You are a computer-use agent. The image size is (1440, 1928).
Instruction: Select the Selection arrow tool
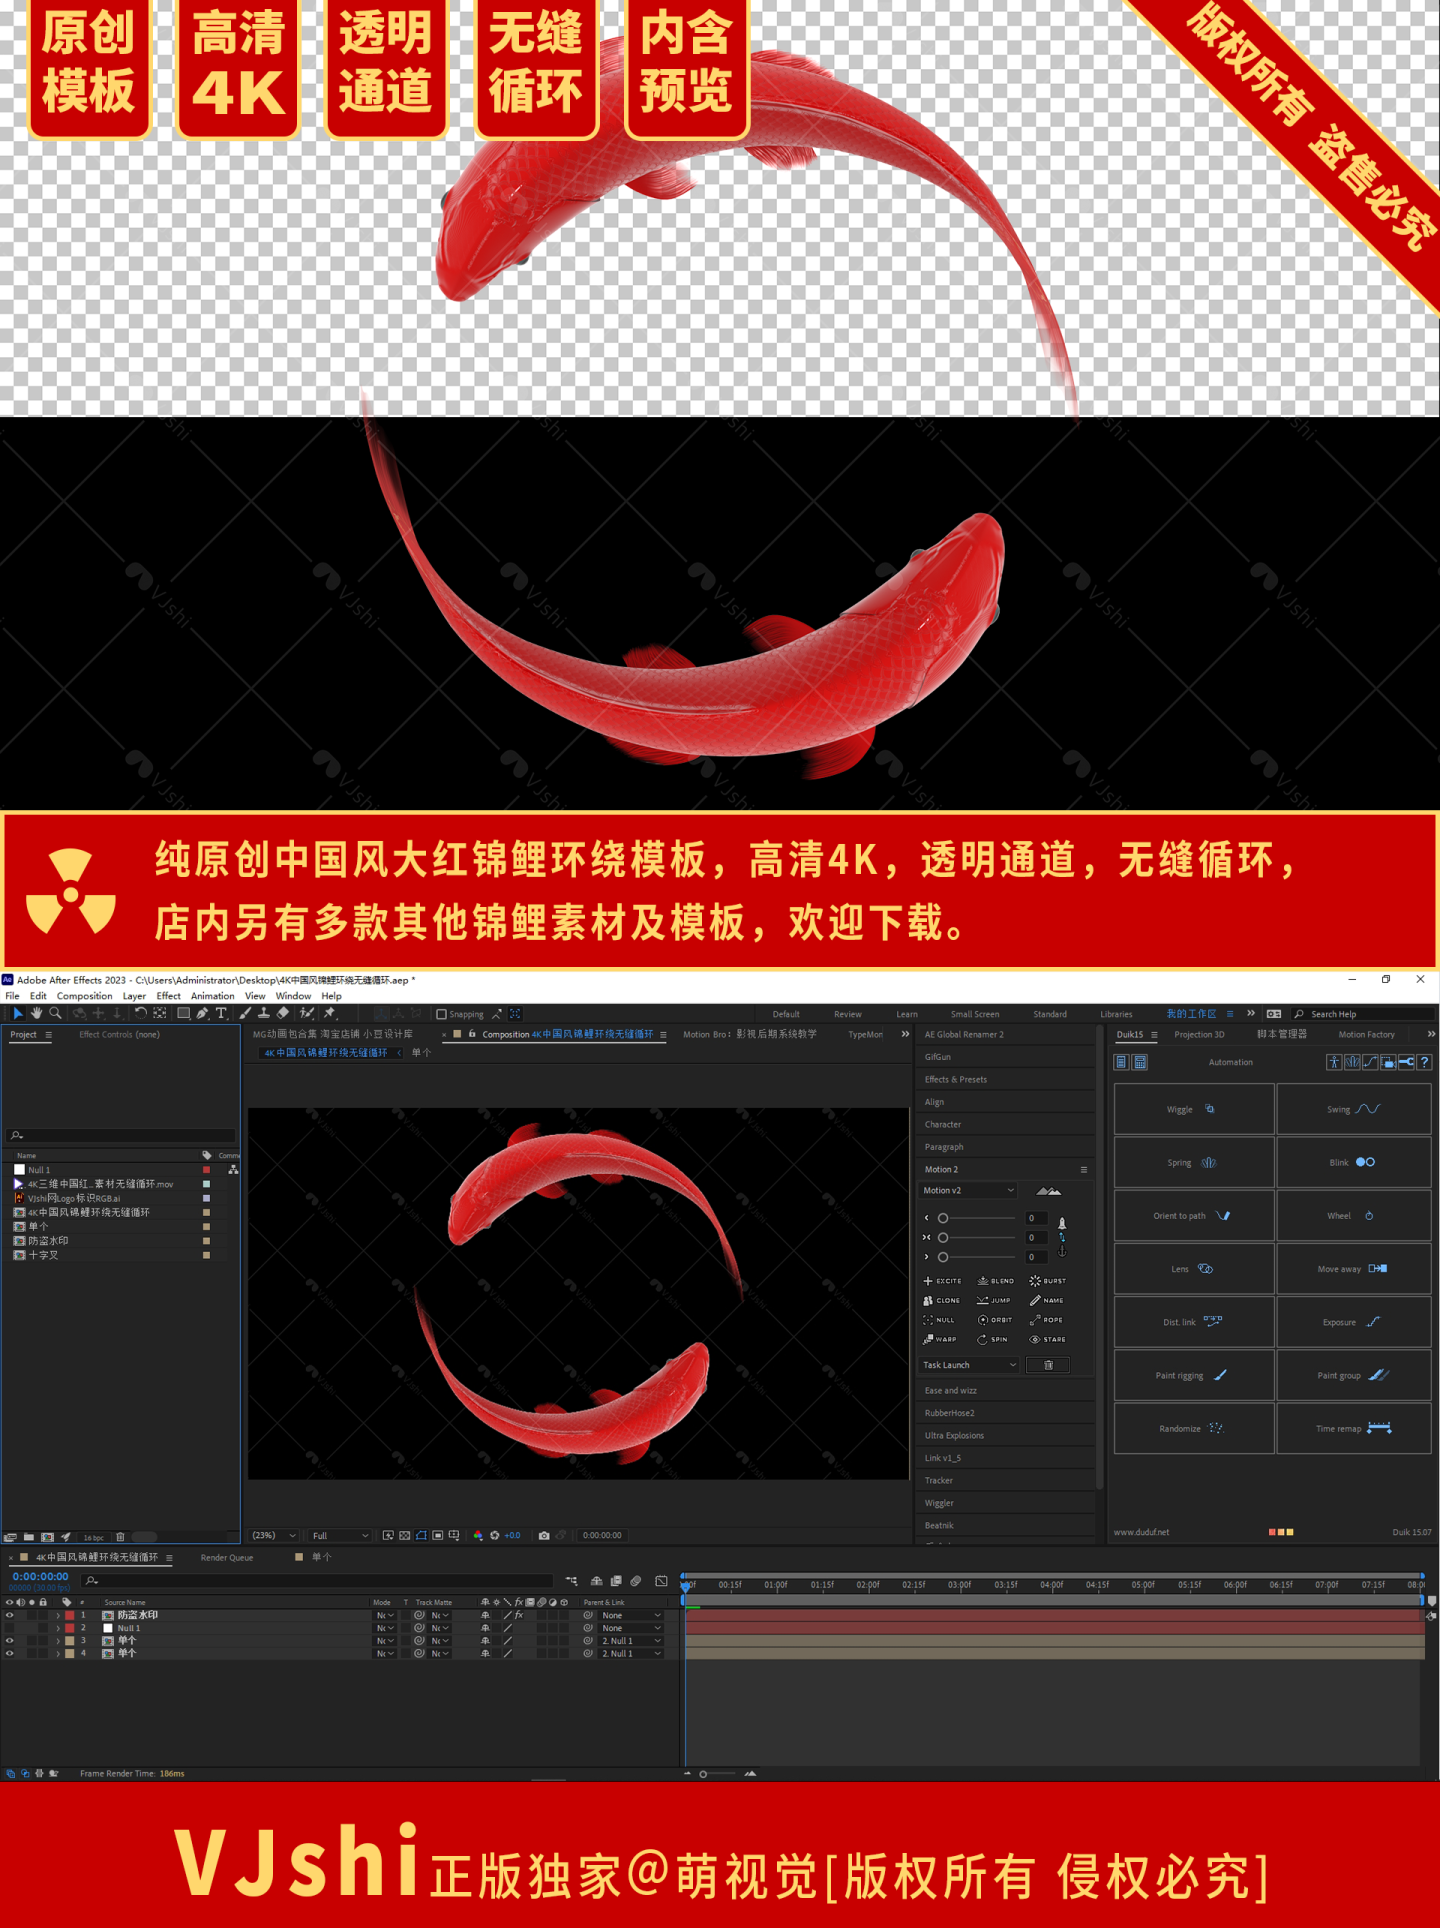coord(18,1013)
